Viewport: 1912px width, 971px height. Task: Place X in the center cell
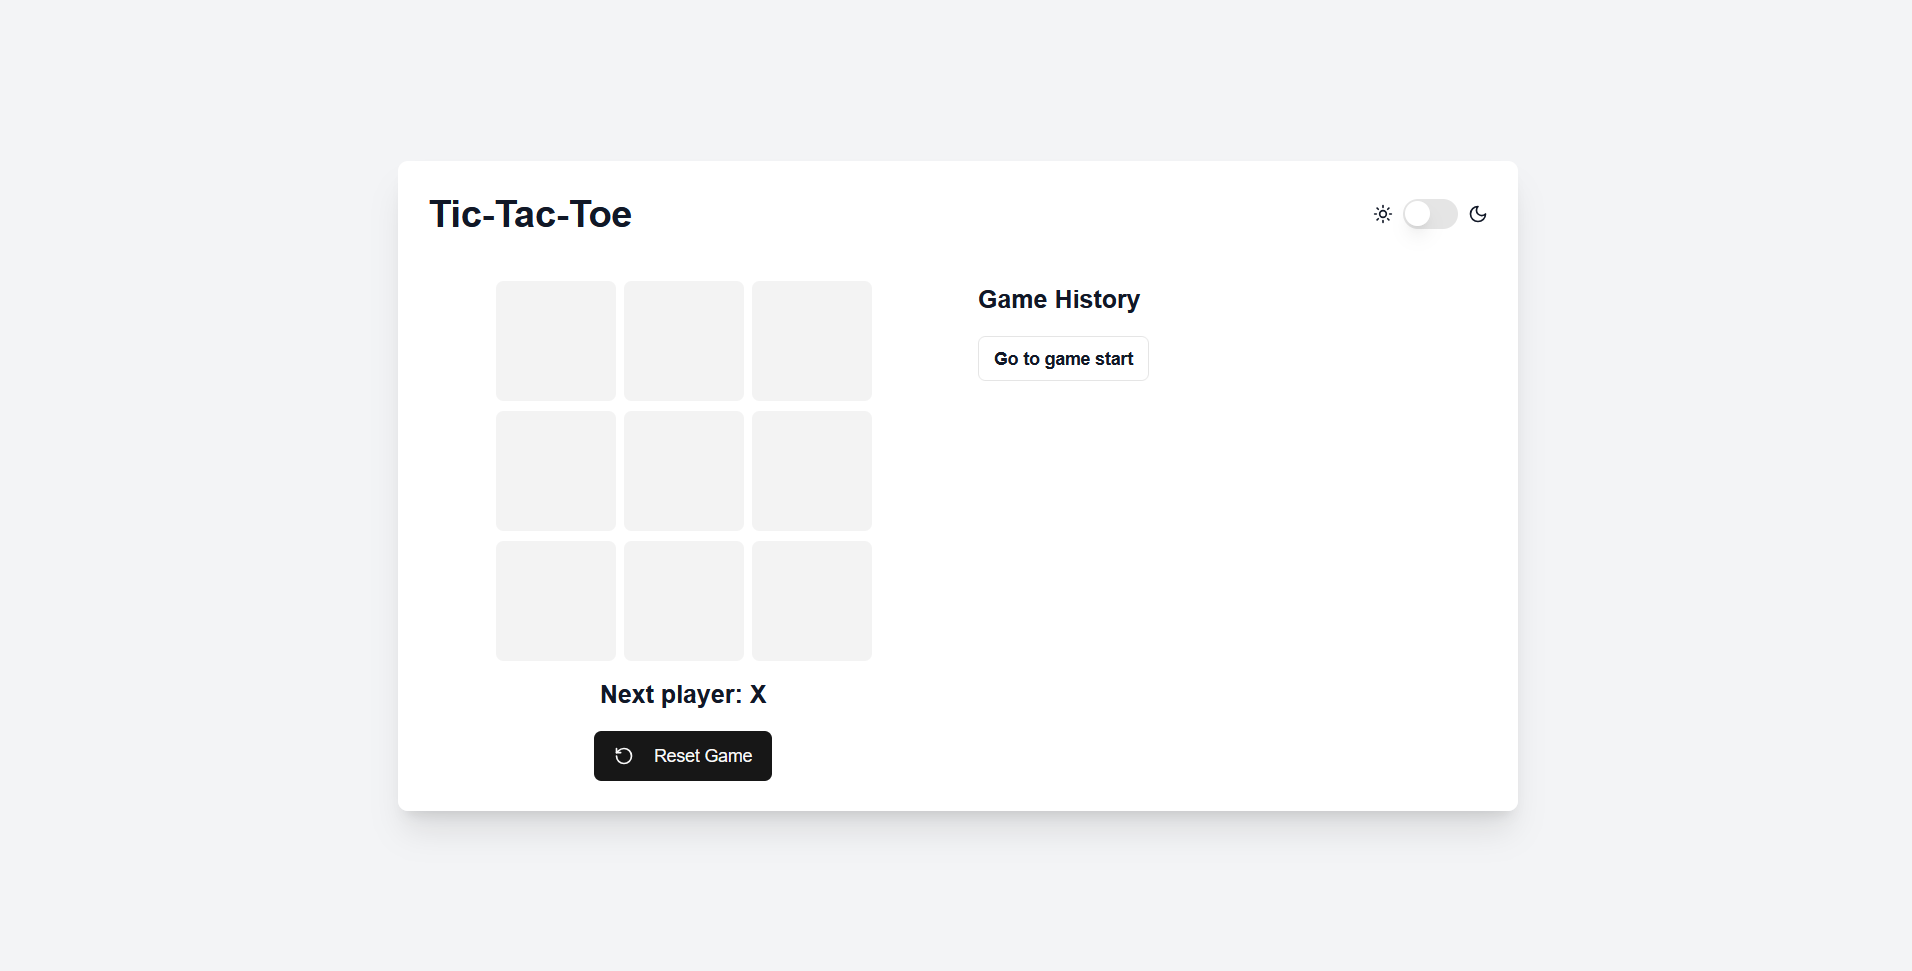[x=683, y=471]
